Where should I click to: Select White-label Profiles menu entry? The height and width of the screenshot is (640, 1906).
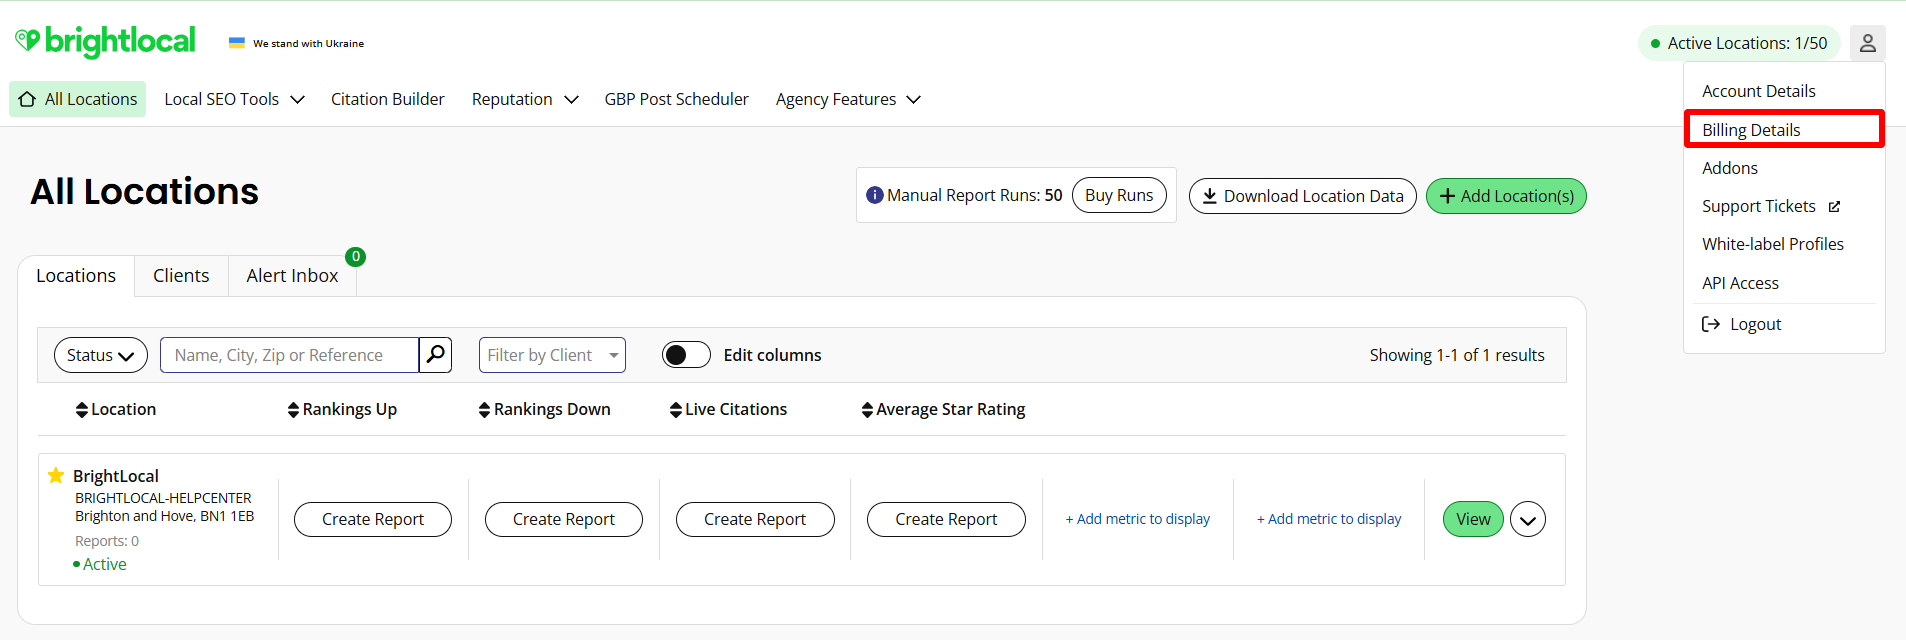[1773, 244]
